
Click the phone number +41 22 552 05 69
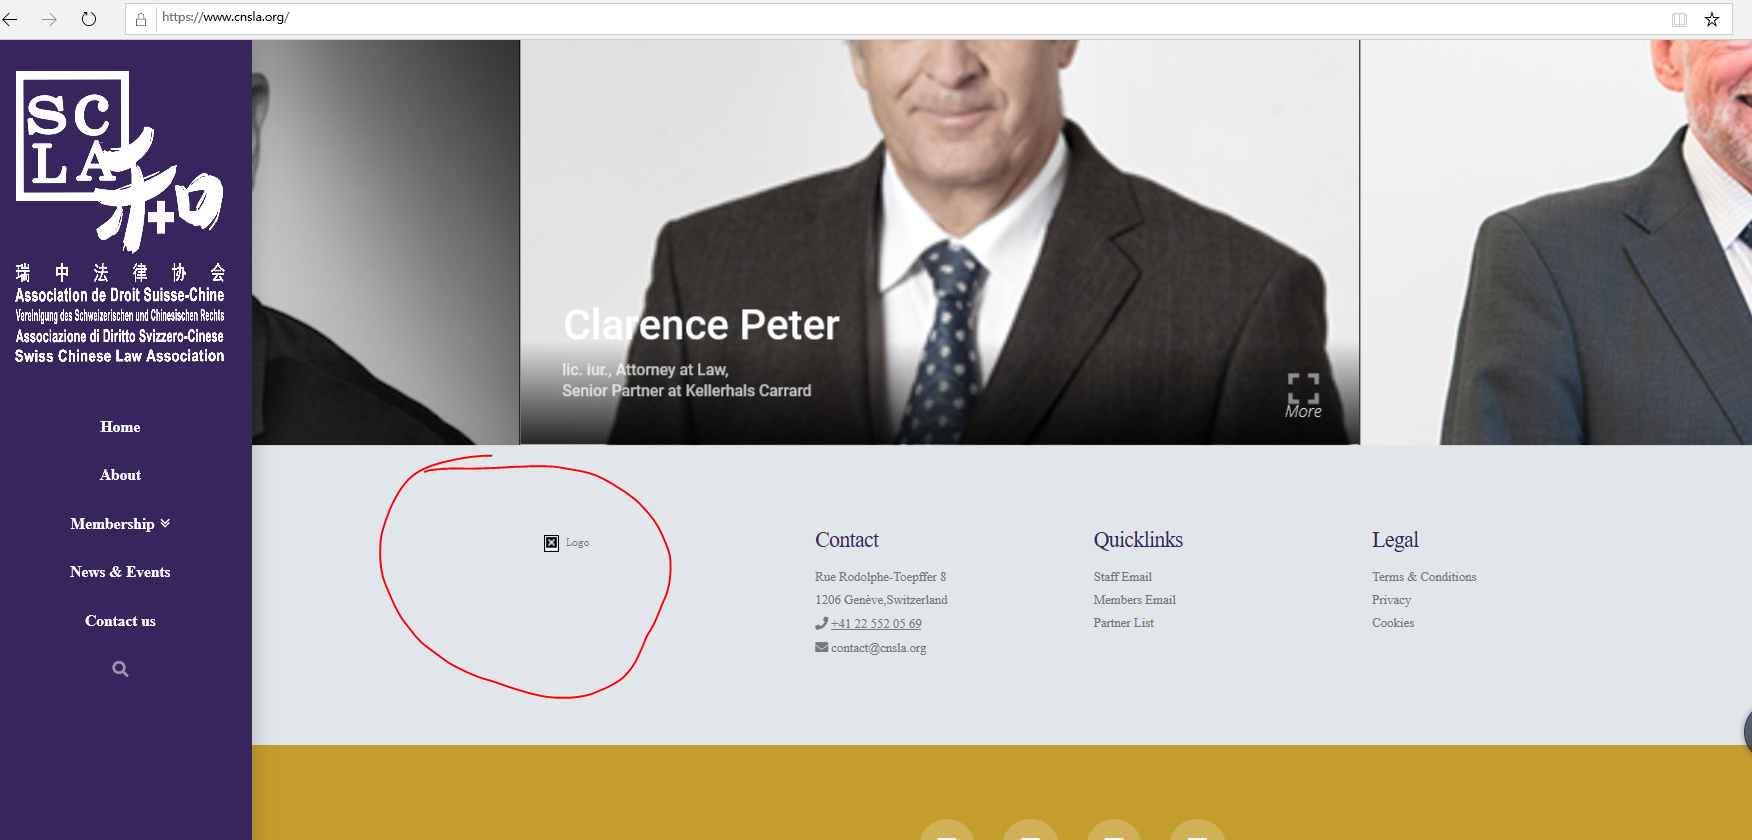[876, 624]
